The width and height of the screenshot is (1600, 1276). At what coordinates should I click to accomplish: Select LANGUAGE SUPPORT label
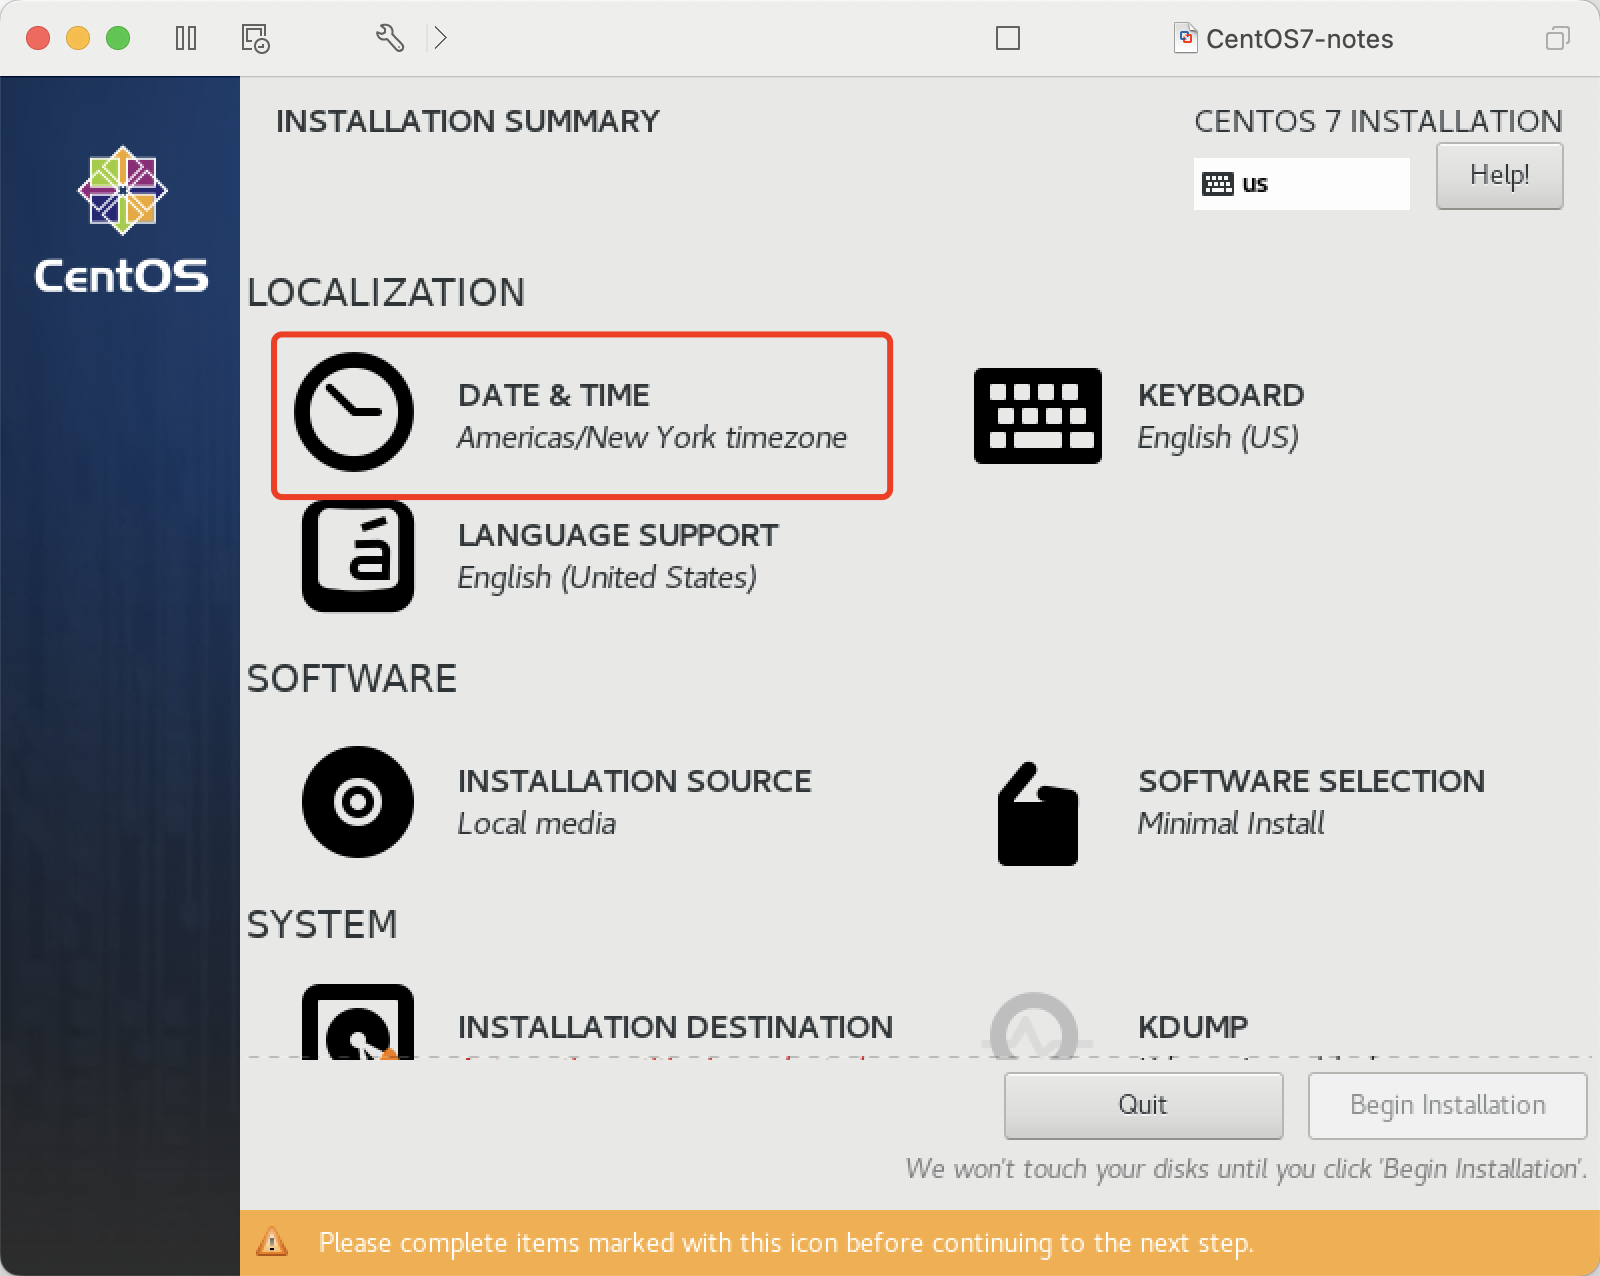click(x=618, y=535)
